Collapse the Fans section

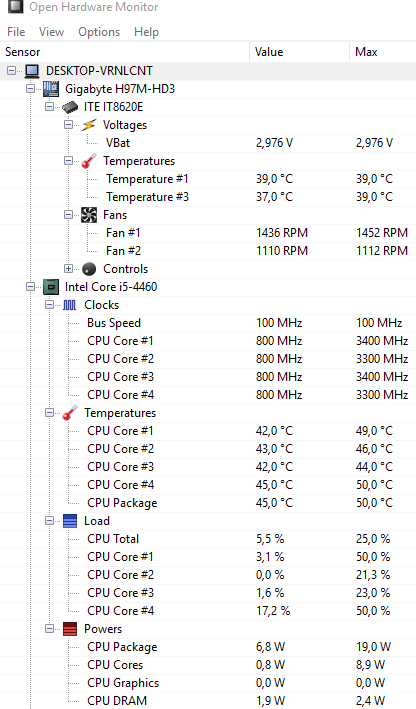[x=68, y=215]
